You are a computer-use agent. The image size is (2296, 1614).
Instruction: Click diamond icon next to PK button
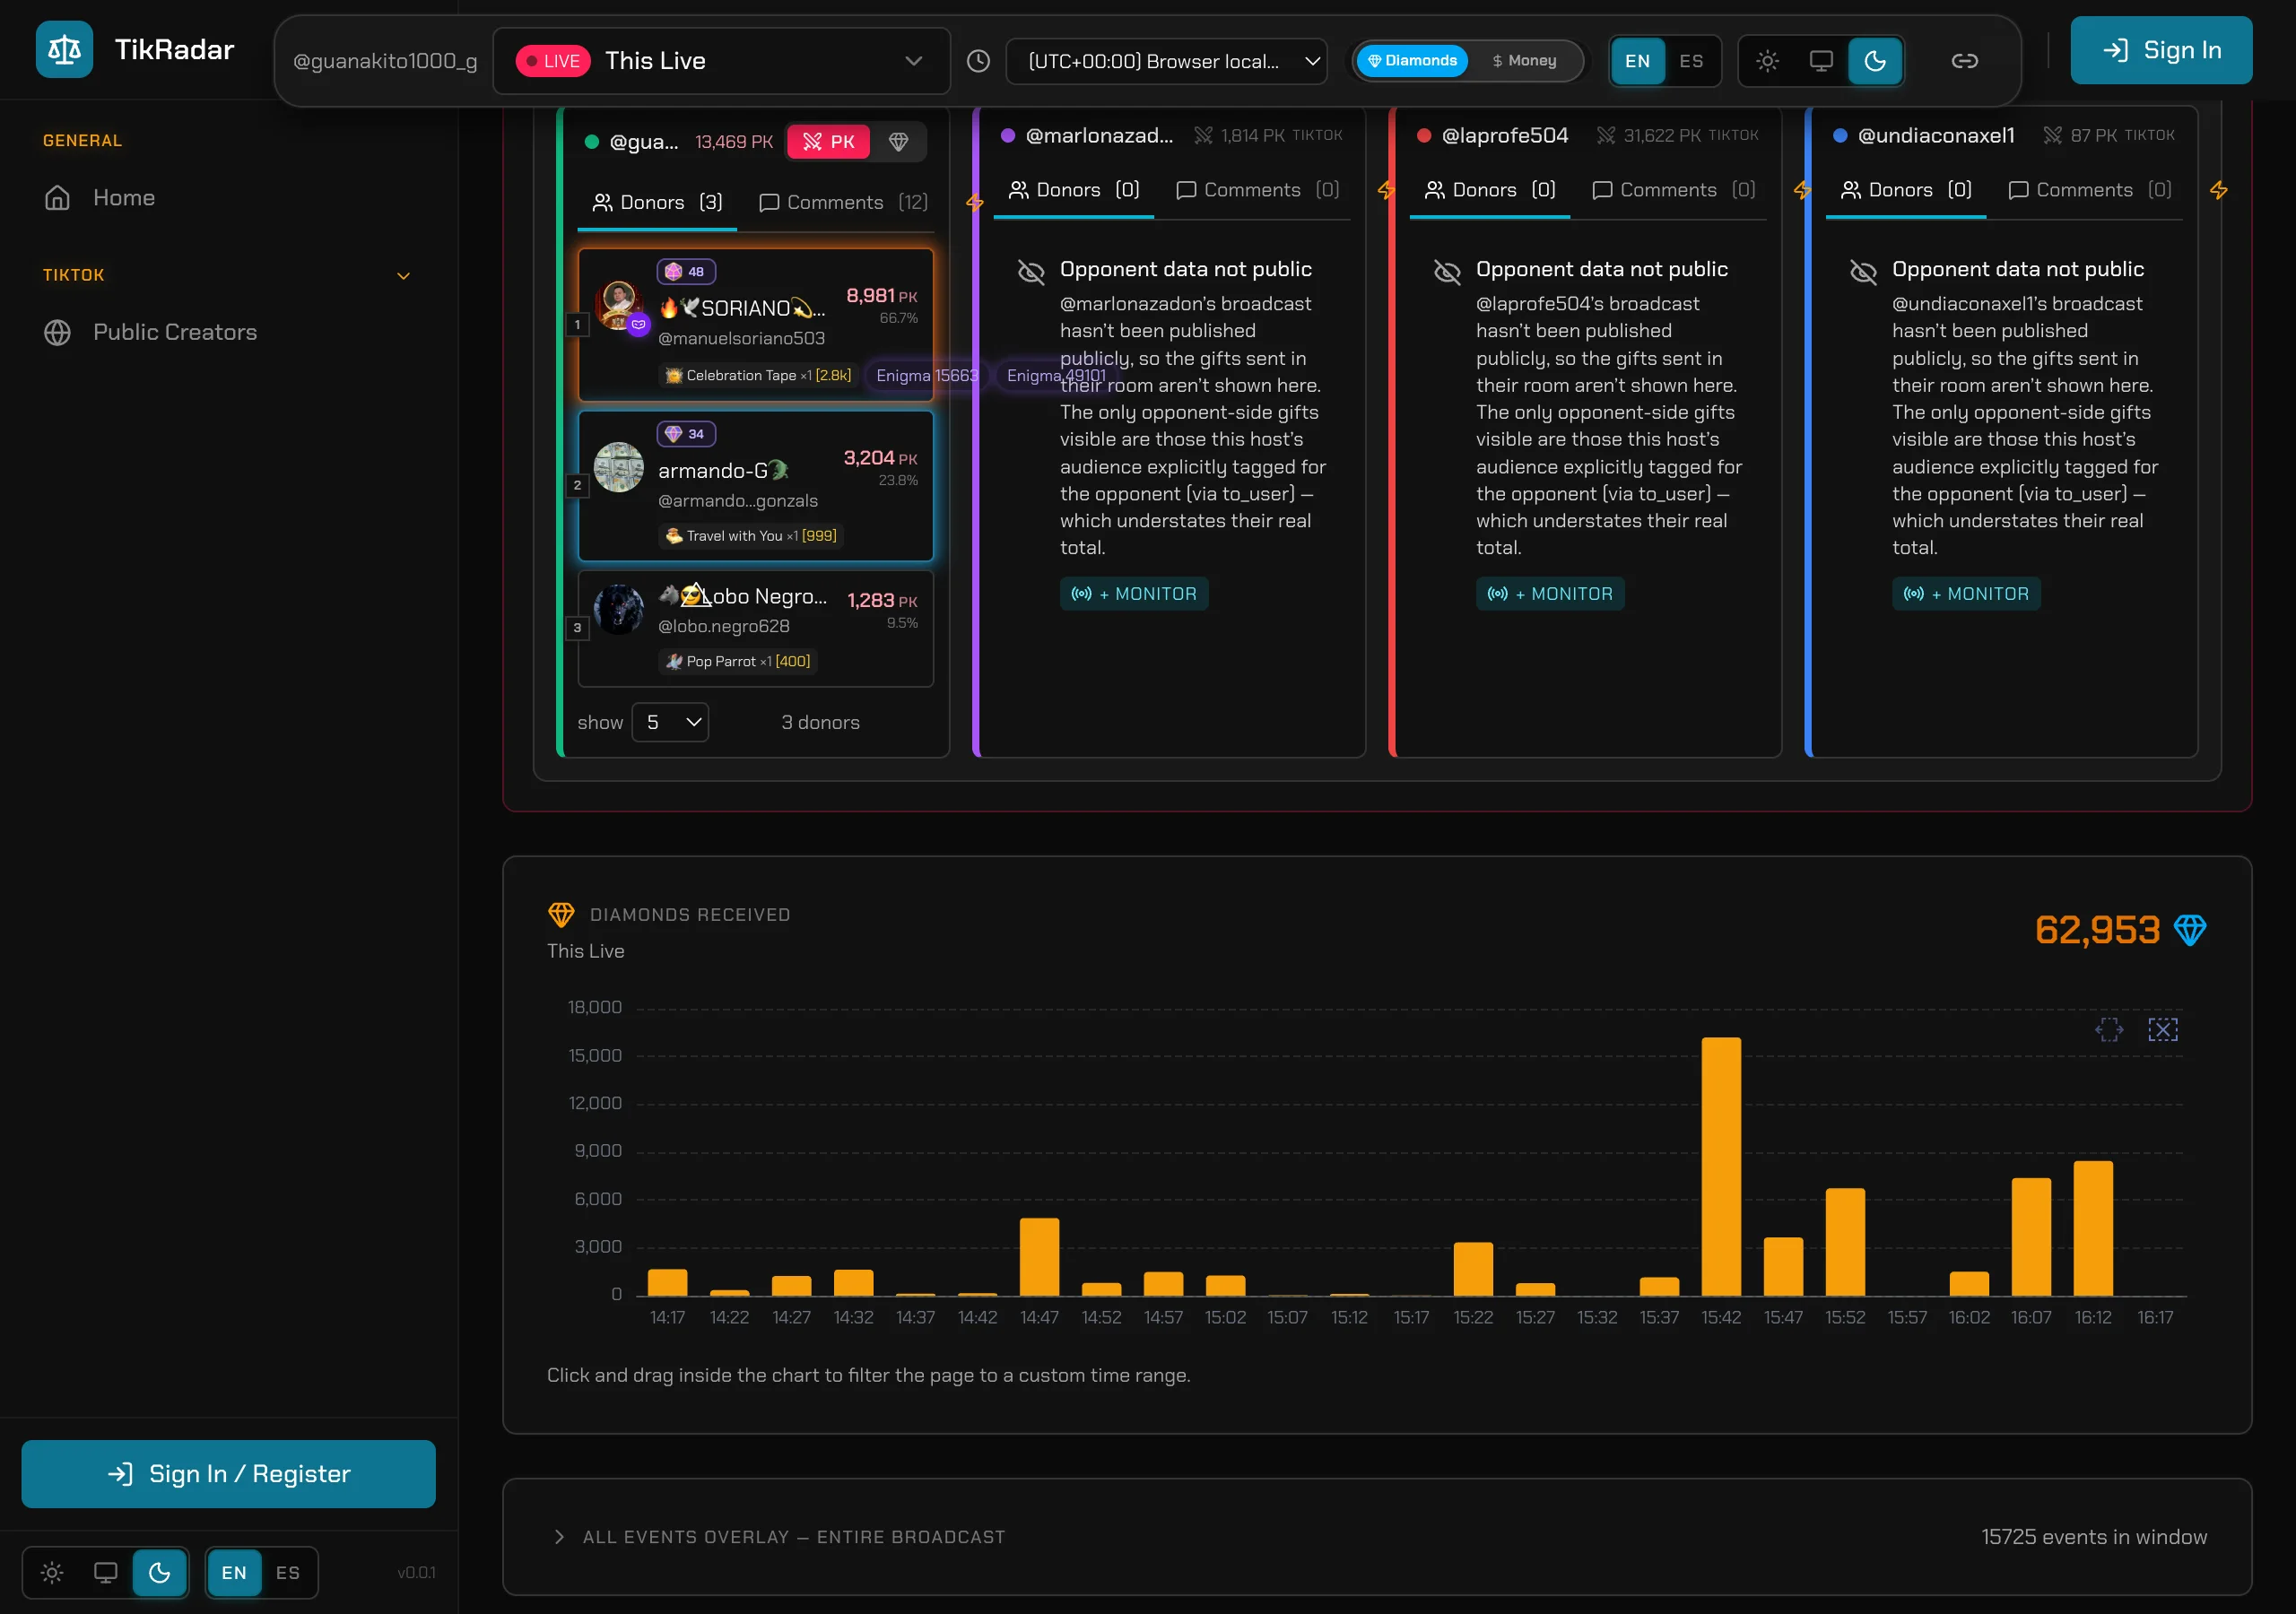click(x=898, y=142)
